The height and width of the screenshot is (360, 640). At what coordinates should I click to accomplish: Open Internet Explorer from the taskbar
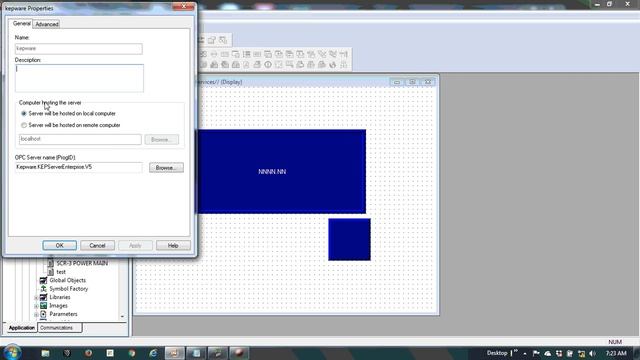point(153,353)
